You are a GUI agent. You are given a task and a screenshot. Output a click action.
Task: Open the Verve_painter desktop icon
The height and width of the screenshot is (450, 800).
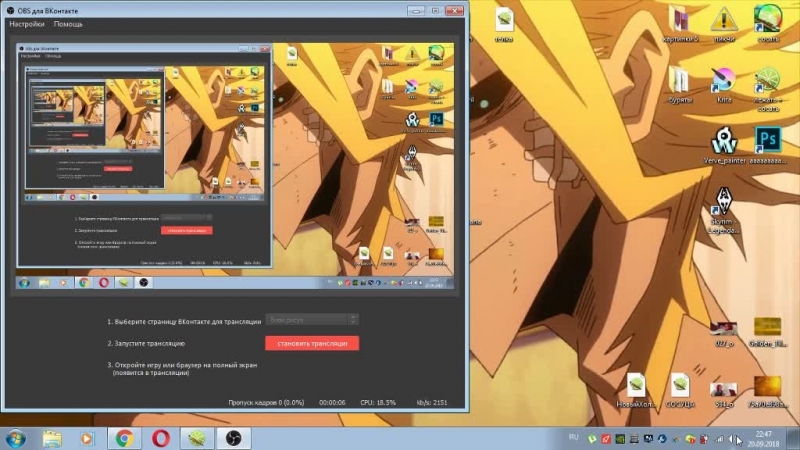(x=724, y=145)
